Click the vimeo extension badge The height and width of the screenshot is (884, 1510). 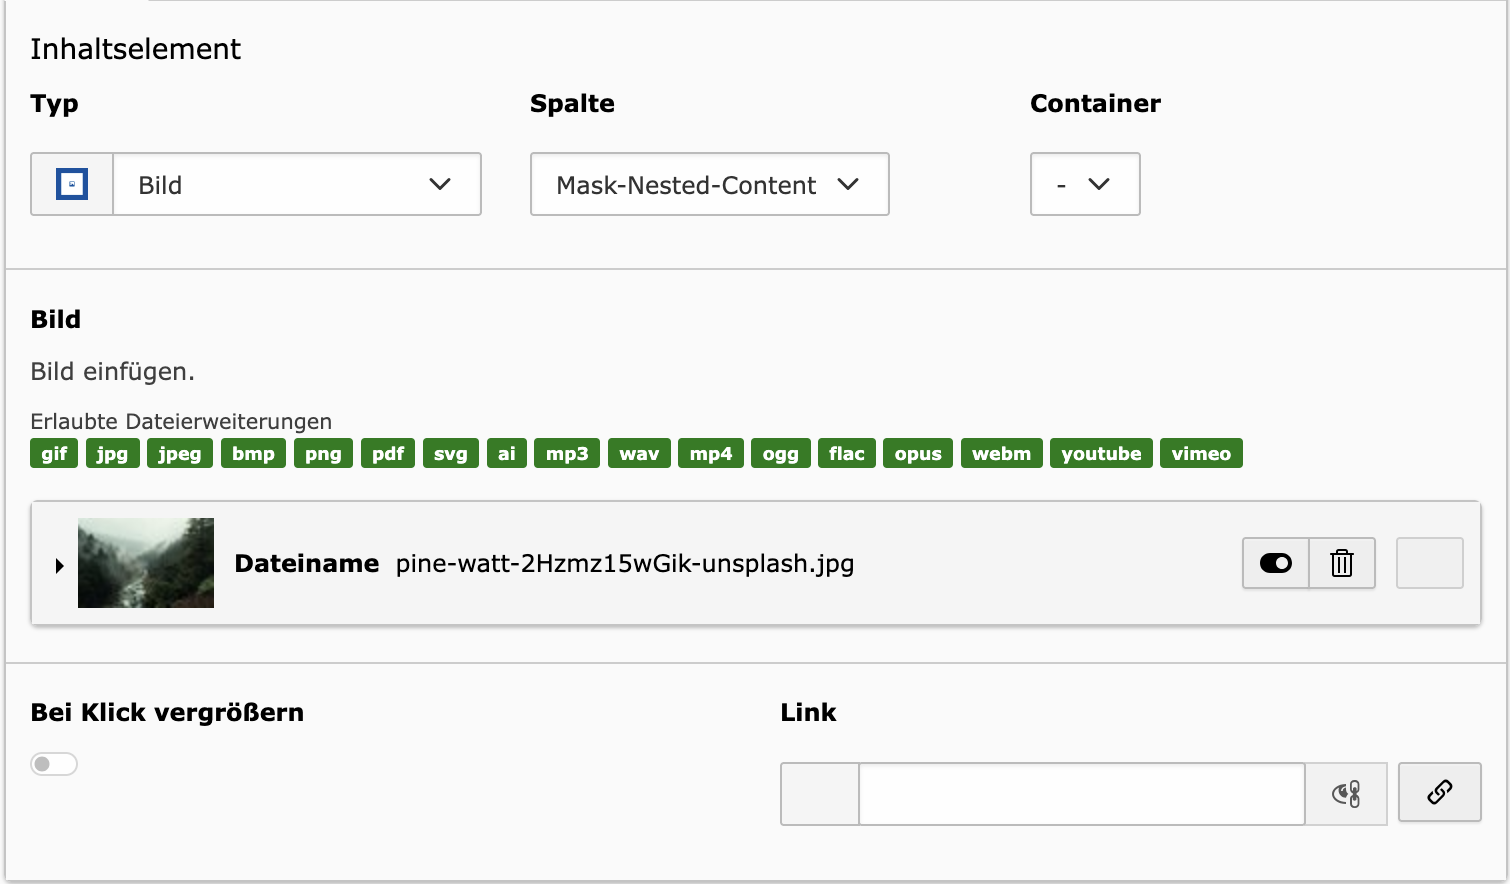[x=1201, y=453]
